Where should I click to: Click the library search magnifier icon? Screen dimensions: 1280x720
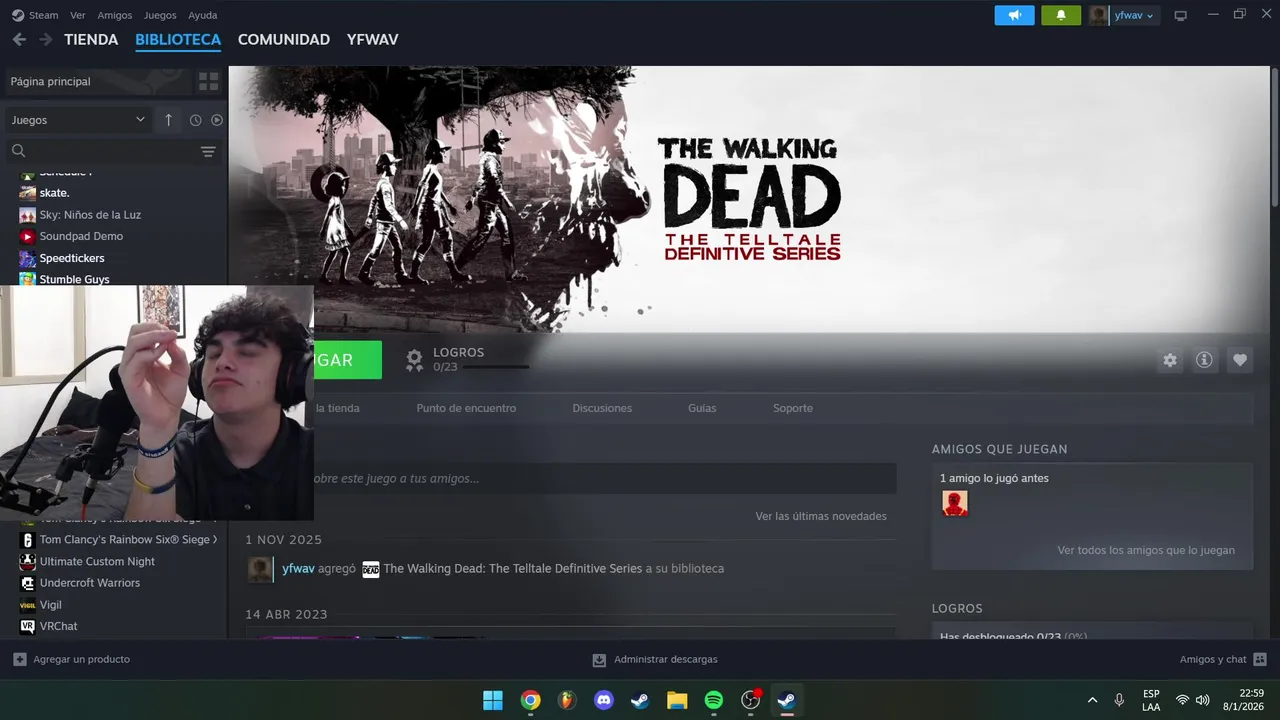(18, 151)
